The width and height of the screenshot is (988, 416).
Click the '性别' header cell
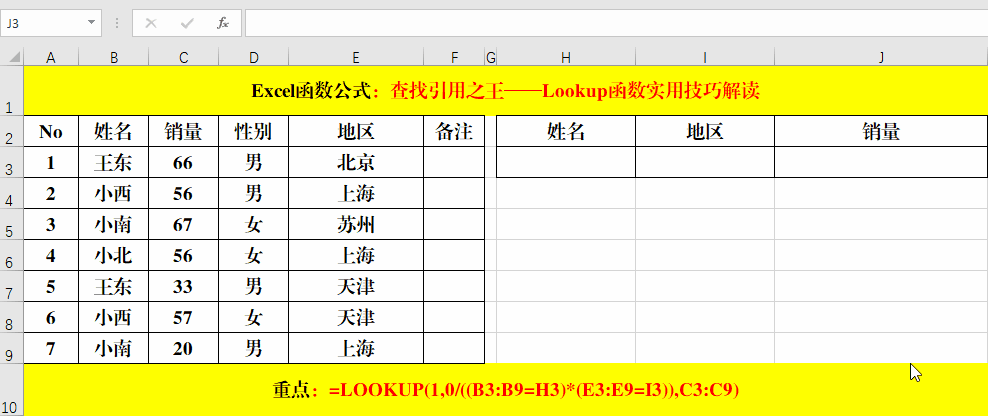253,131
